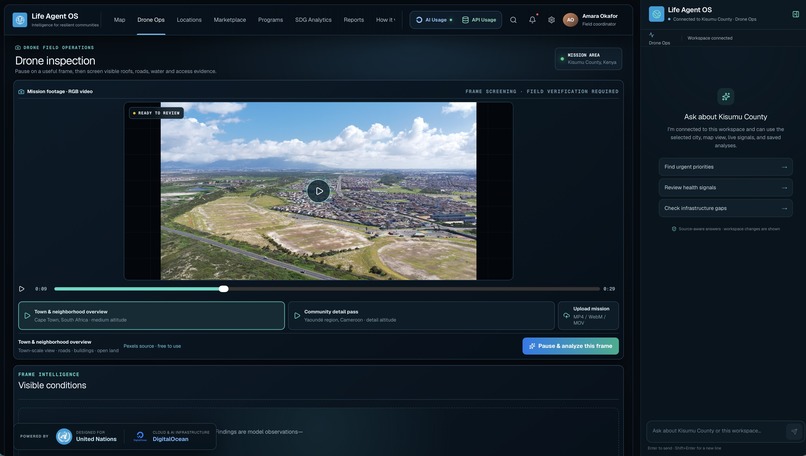The height and width of the screenshot is (456, 806).
Task: Open the settings gear icon
Action: 551,20
